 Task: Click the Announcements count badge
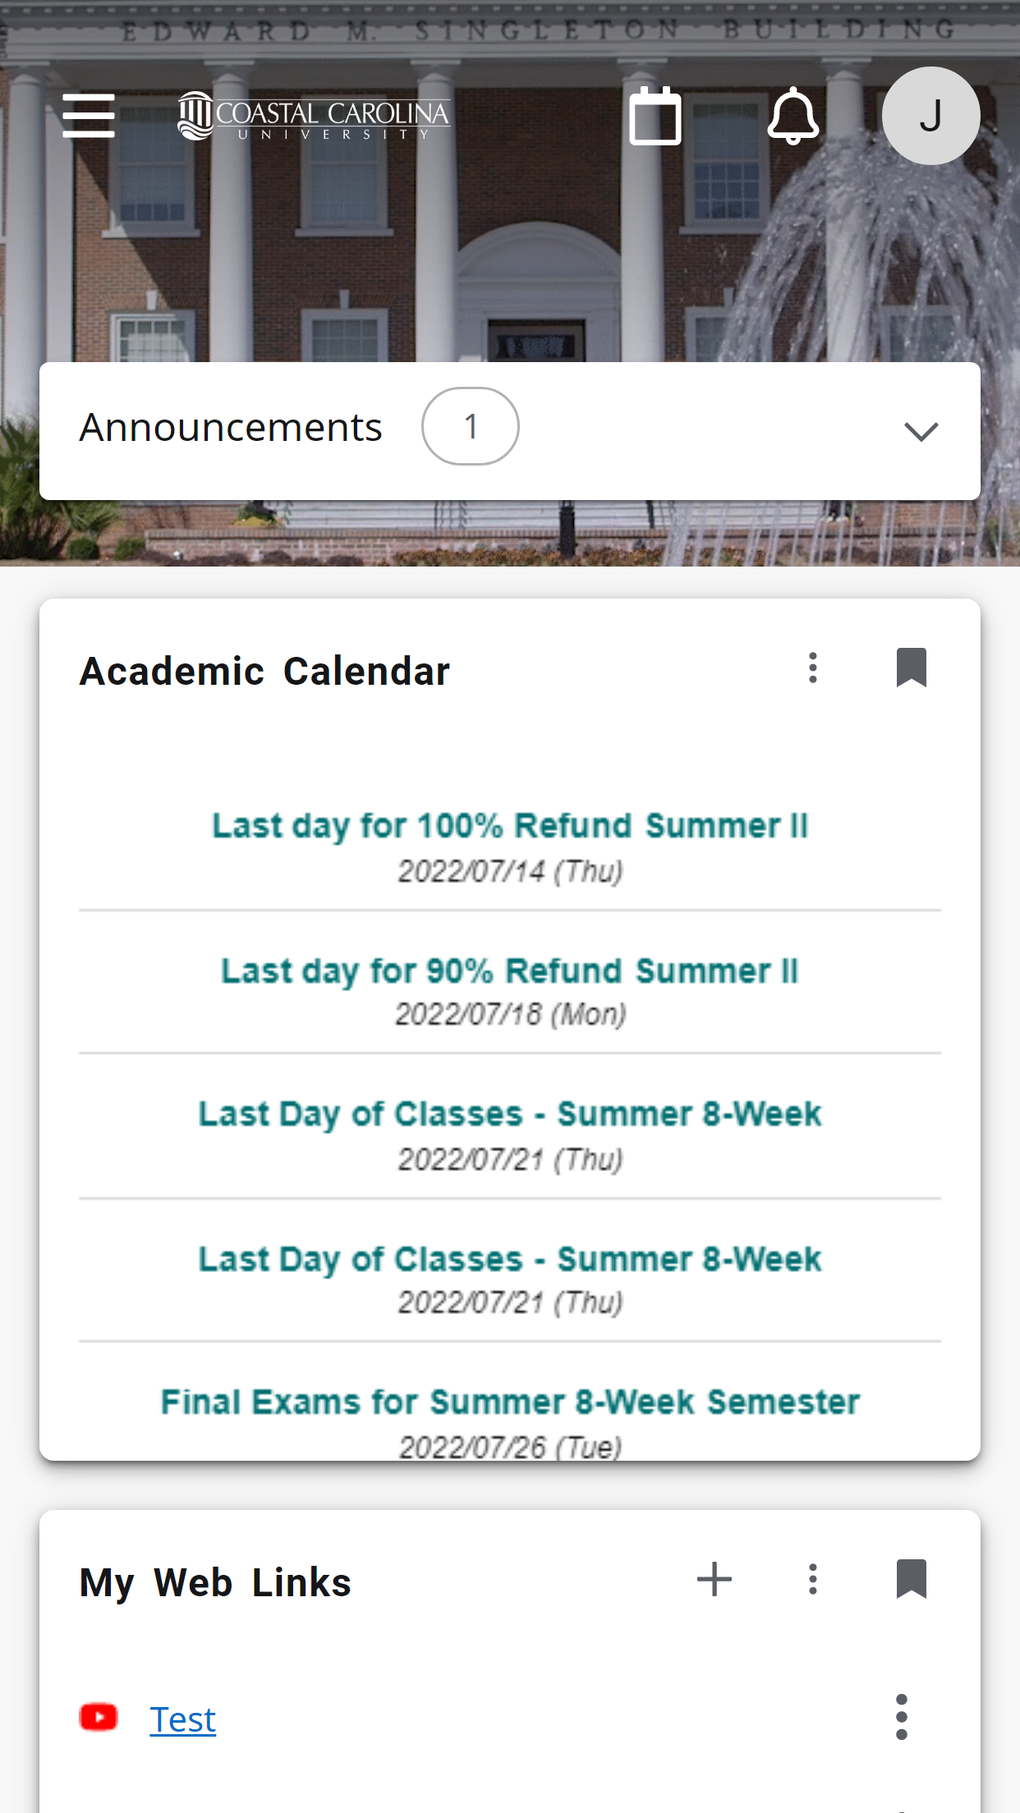pyautogui.click(x=470, y=427)
